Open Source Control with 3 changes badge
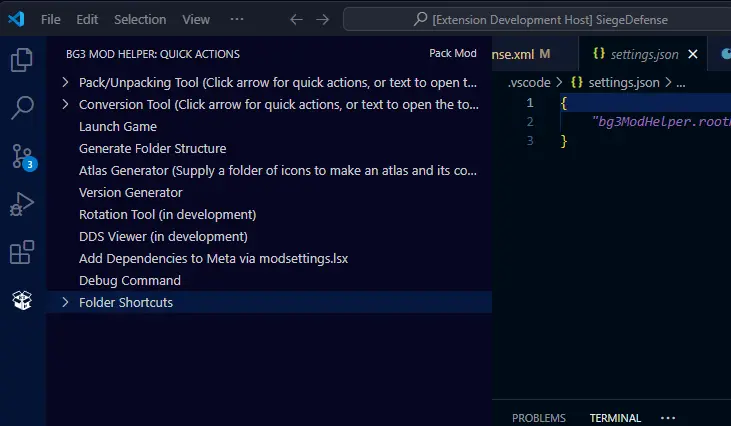 click(x=23, y=157)
